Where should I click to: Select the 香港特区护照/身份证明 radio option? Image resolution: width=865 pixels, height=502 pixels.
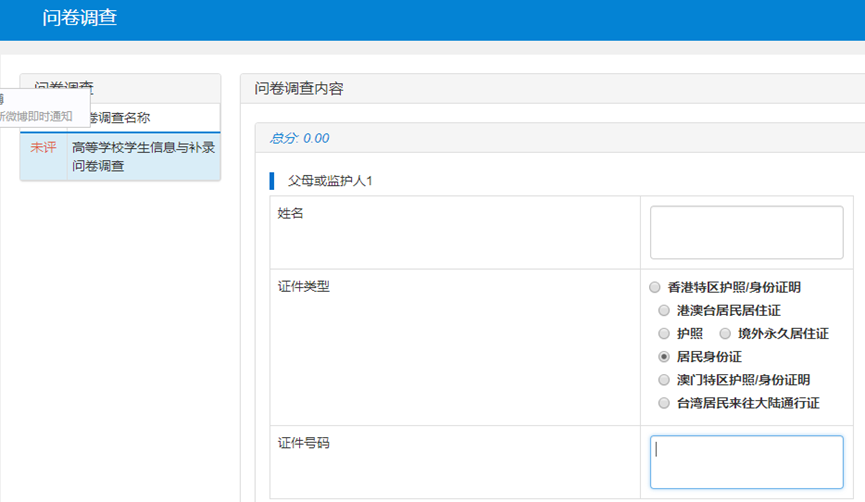pos(655,287)
